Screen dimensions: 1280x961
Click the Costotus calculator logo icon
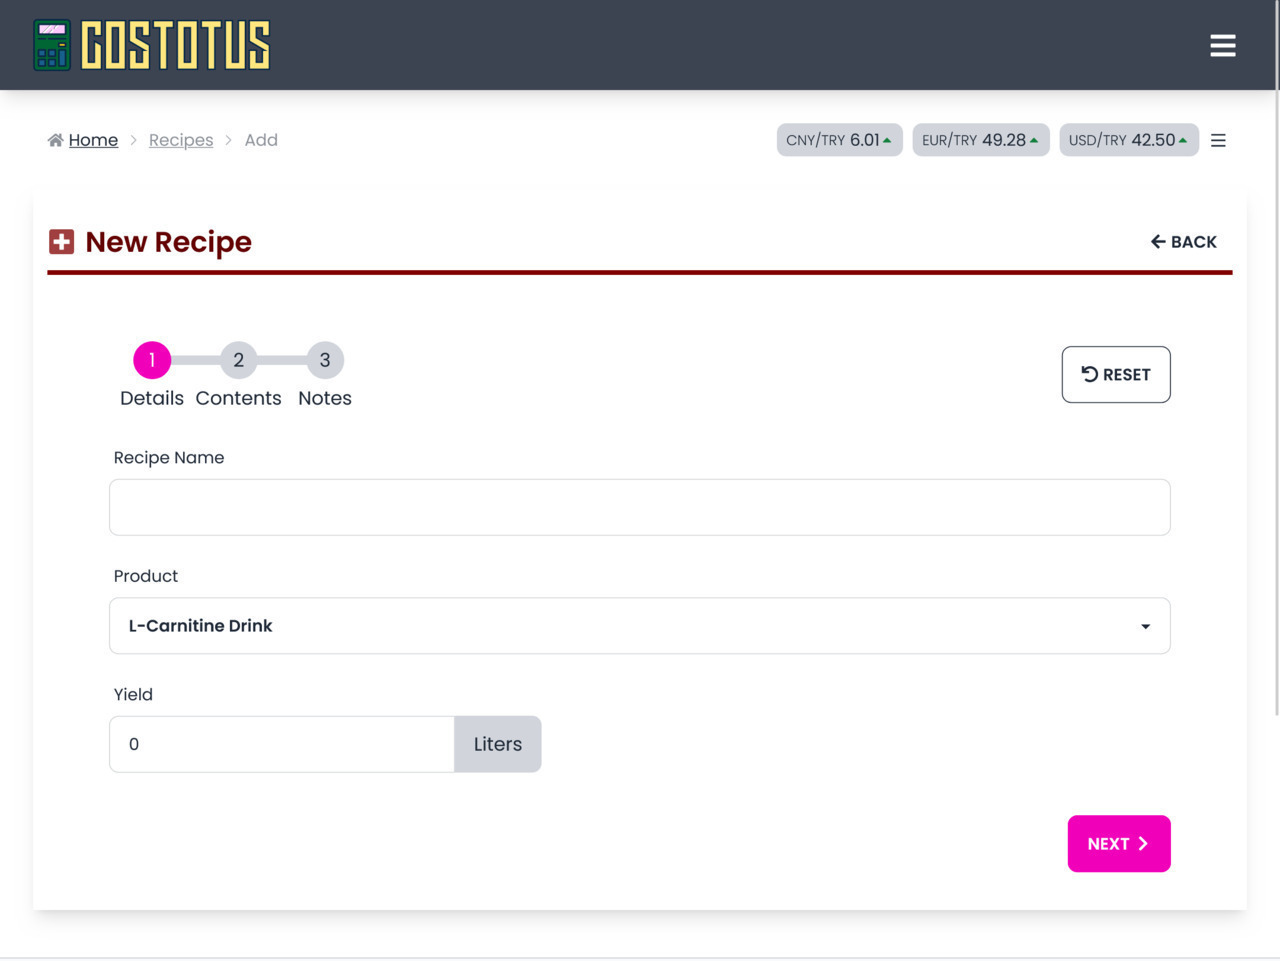(x=52, y=45)
